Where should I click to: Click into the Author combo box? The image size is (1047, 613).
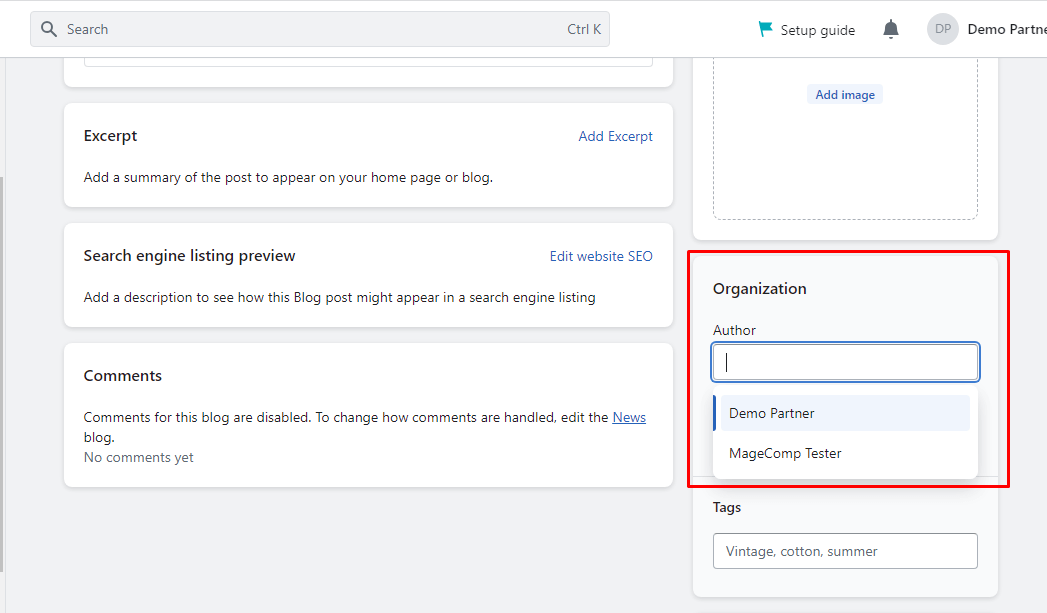(845, 362)
